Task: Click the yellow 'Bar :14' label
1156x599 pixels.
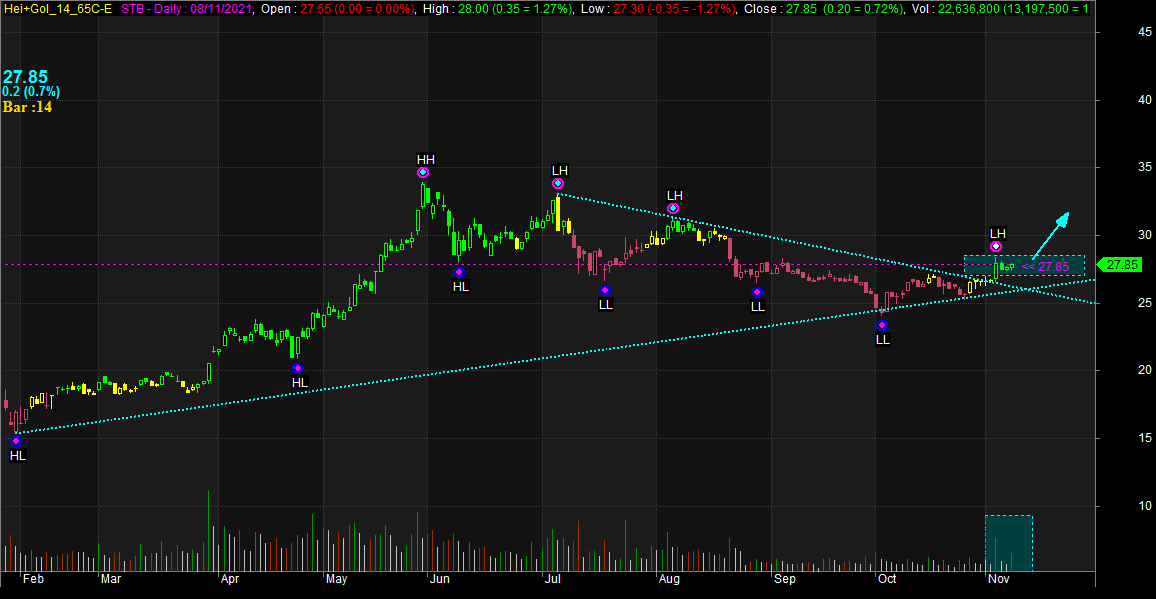Action: tap(27, 107)
